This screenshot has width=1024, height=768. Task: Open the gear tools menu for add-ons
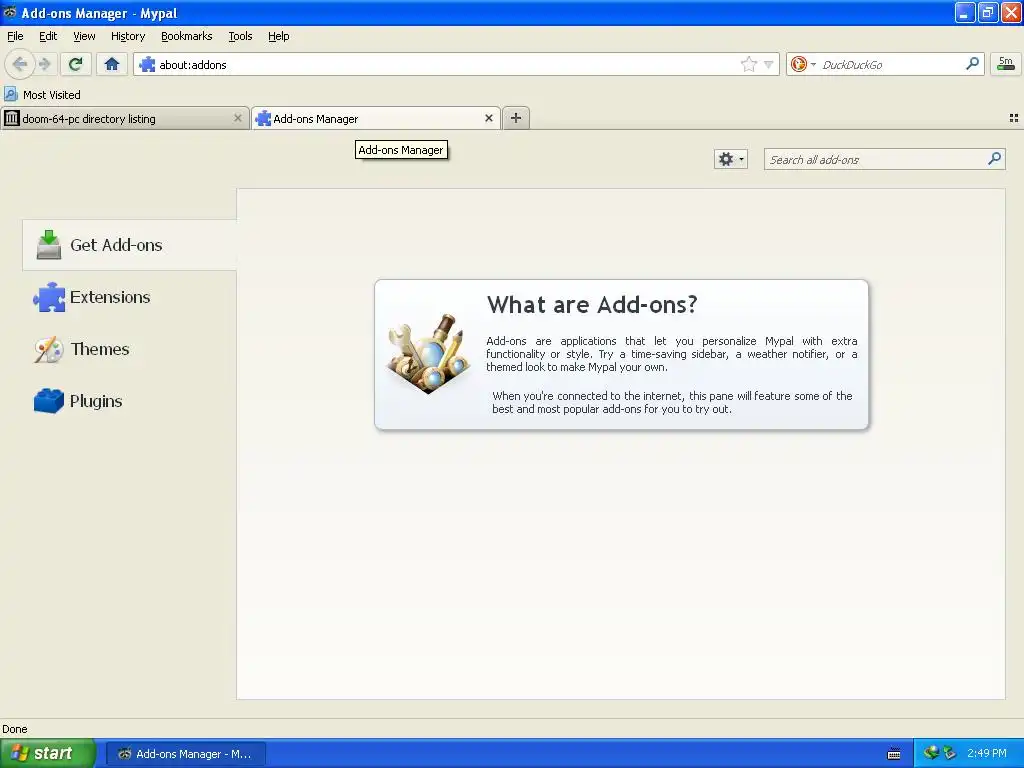click(730, 159)
